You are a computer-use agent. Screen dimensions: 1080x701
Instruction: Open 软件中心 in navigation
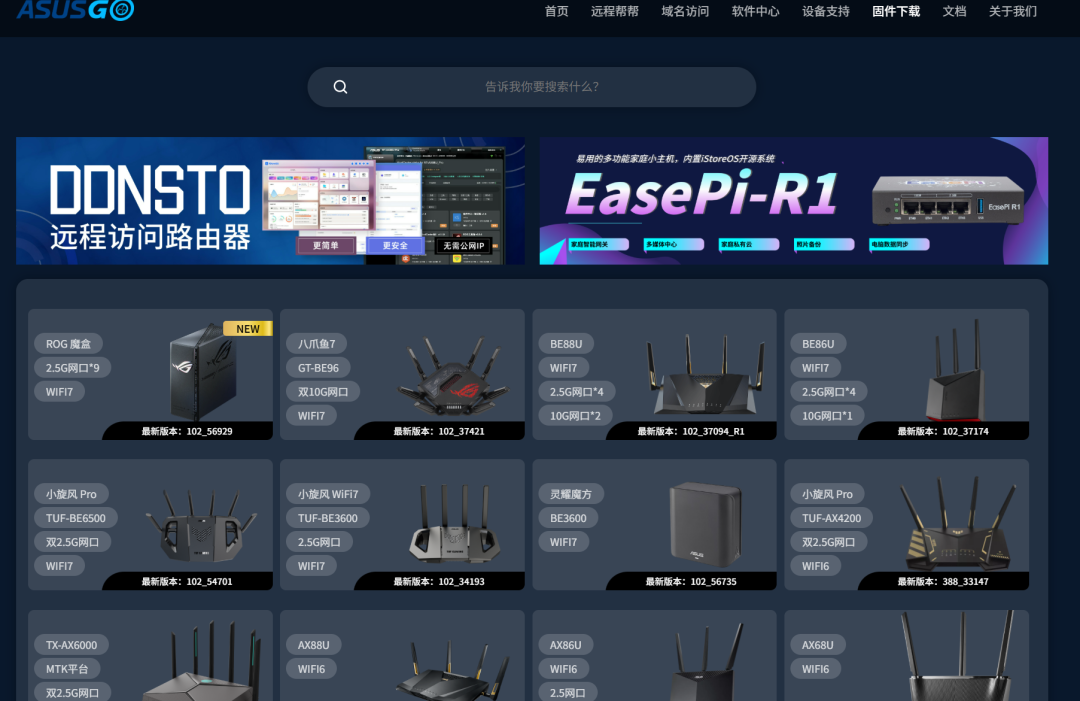coord(755,11)
